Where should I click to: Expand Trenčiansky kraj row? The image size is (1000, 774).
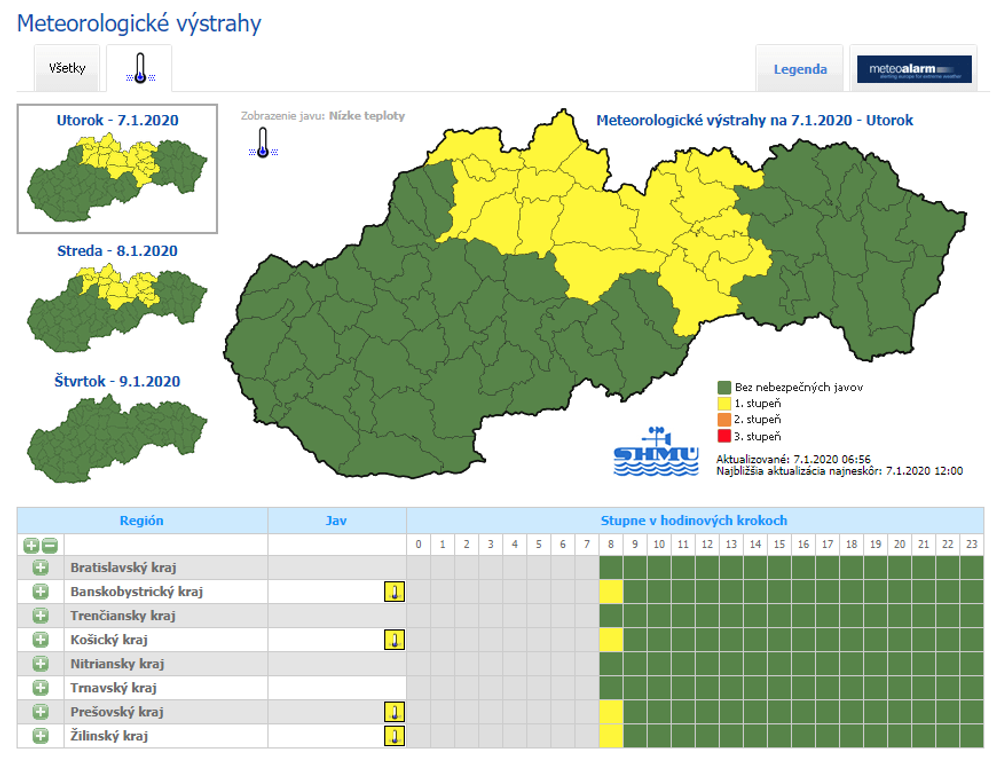click(x=41, y=616)
